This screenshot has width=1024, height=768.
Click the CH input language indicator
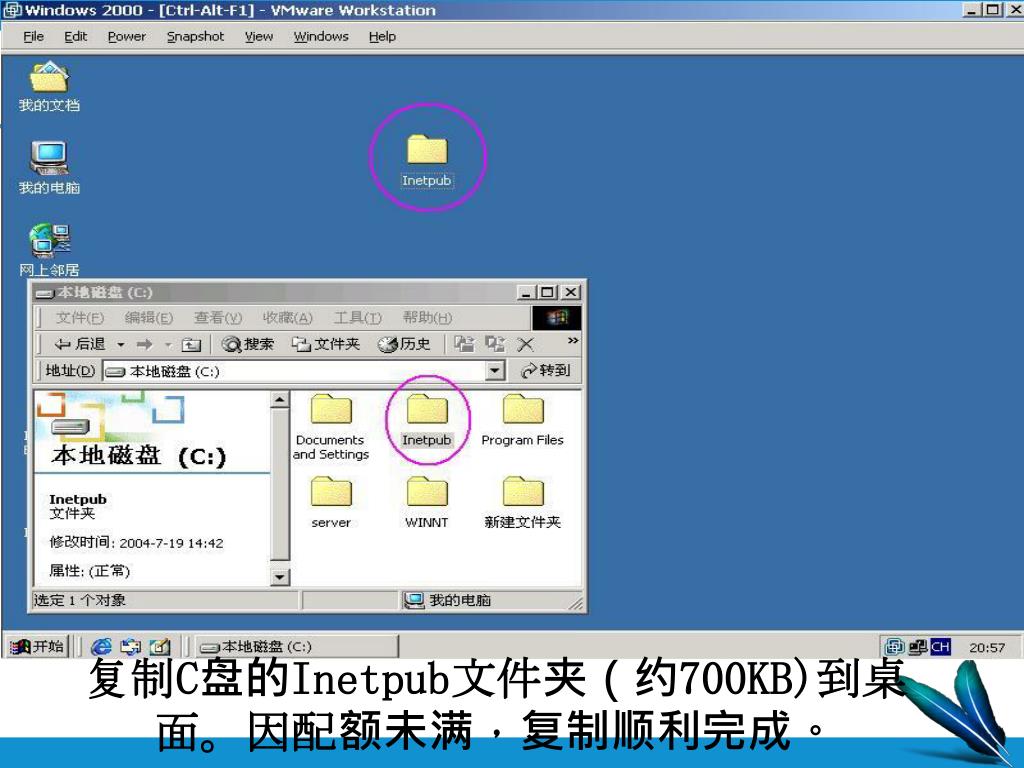coord(940,647)
